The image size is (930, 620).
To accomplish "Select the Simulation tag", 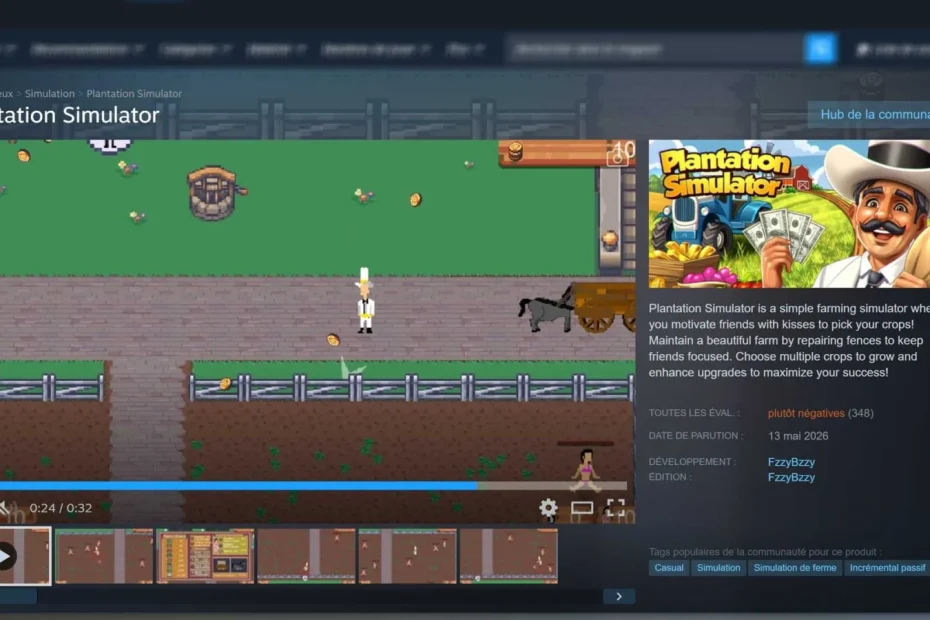I will [x=718, y=568].
